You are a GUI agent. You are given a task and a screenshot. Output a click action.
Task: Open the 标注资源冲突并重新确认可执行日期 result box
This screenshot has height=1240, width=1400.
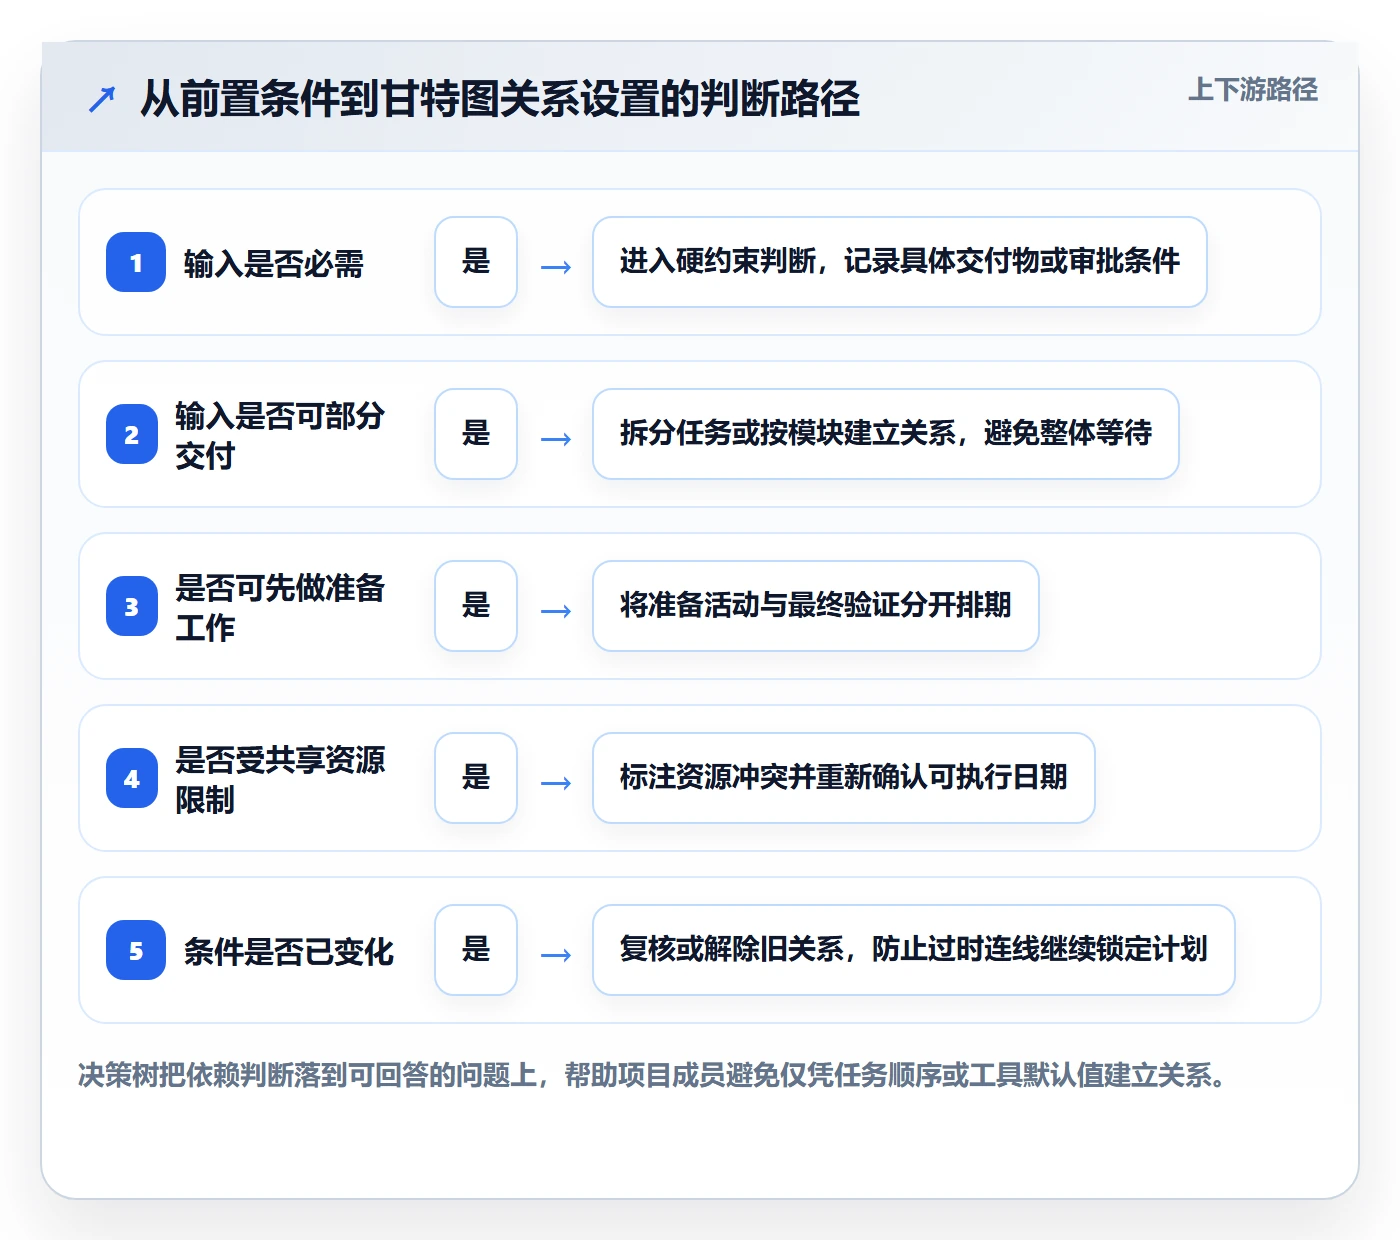(844, 778)
